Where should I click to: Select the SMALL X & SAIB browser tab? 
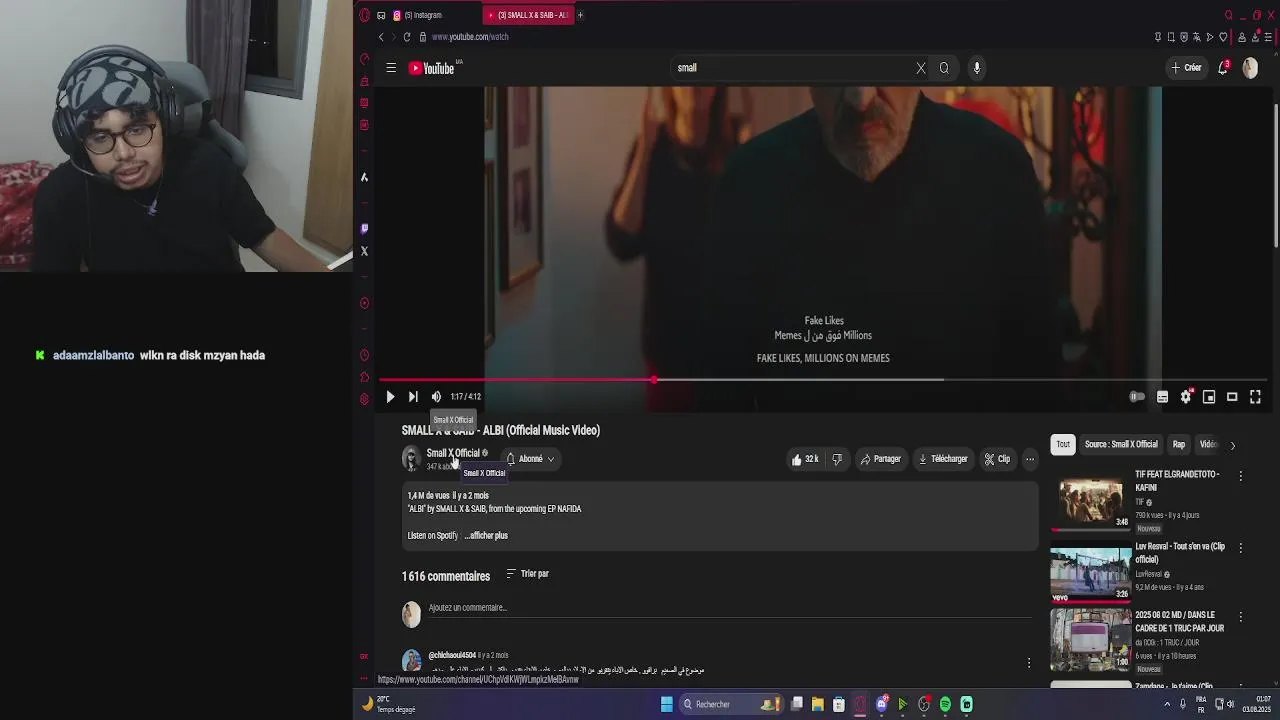(527, 15)
